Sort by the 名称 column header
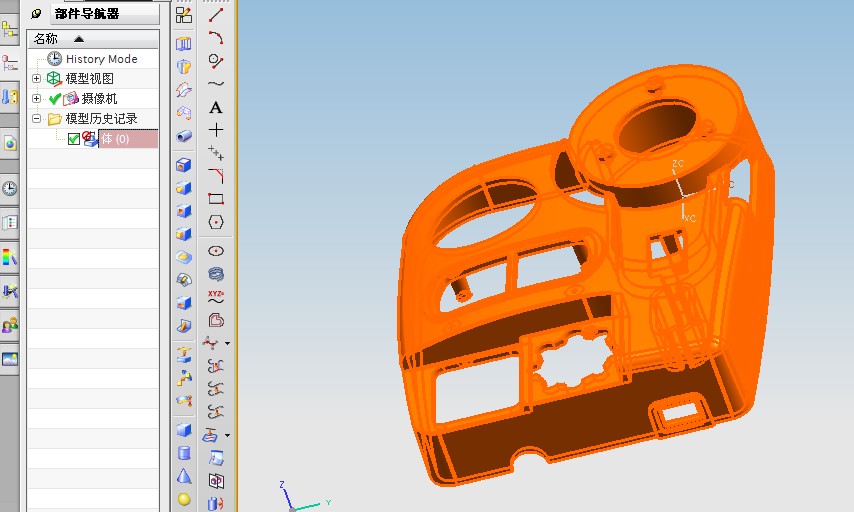Image resolution: width=854 pixels, height=512 pixels. click(93, 39)
